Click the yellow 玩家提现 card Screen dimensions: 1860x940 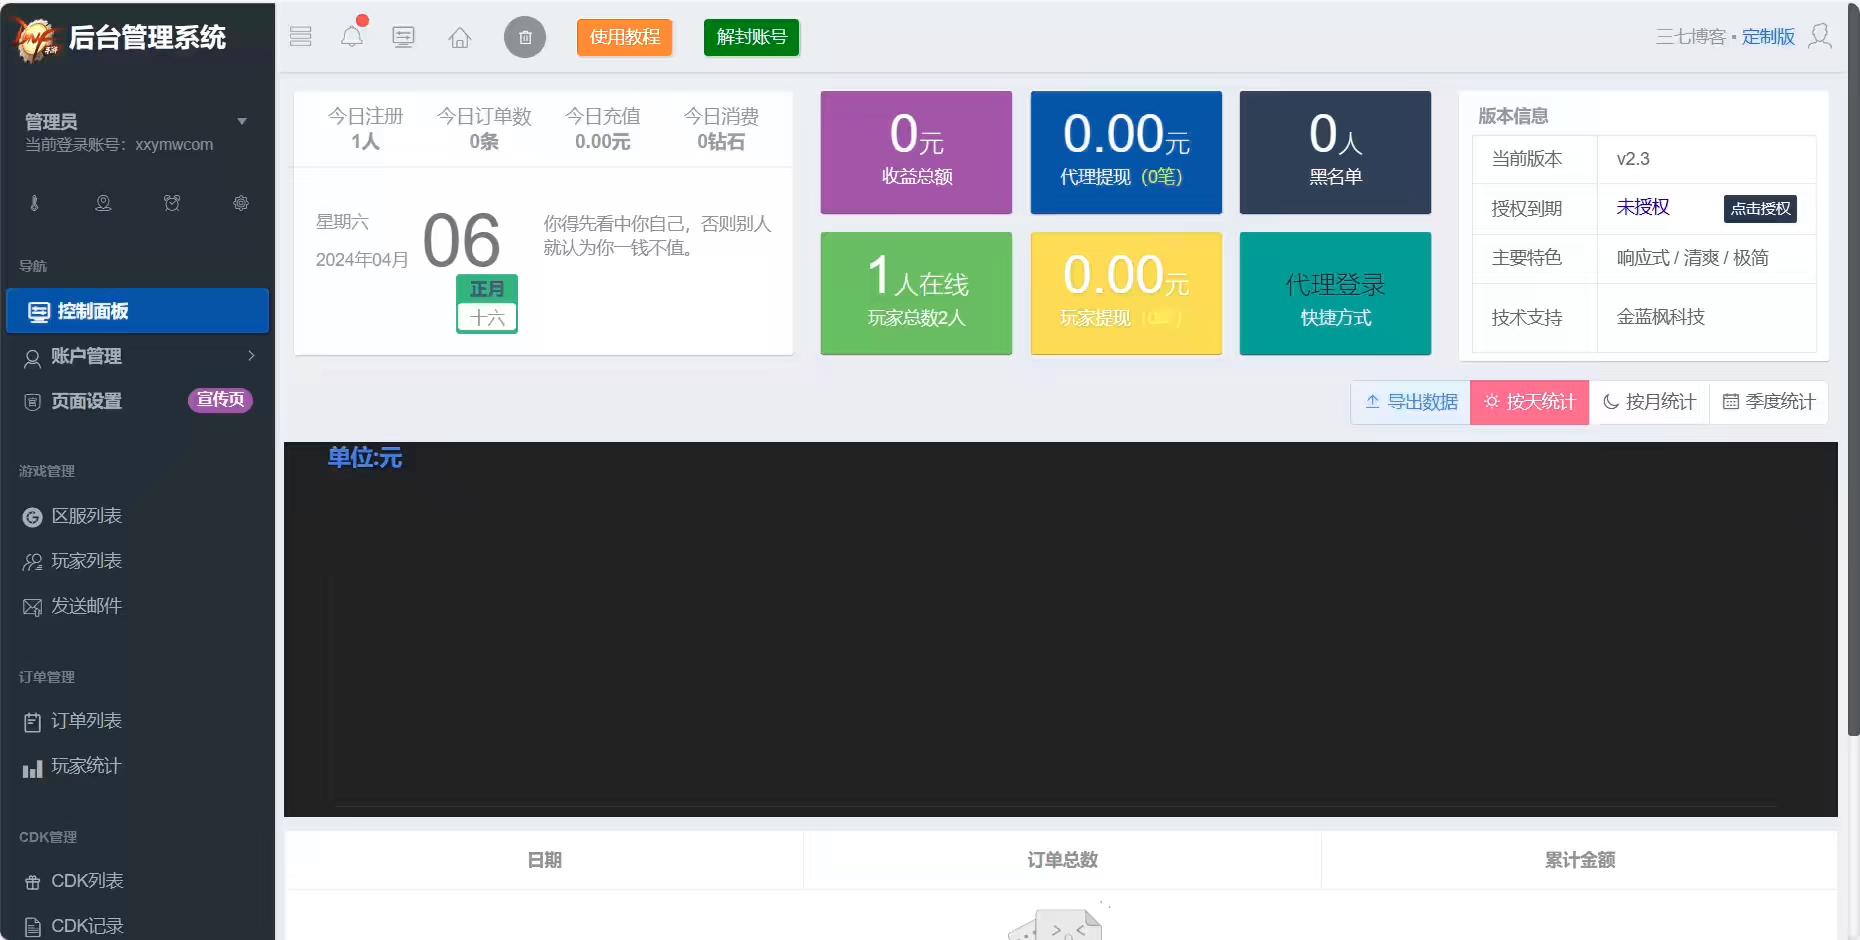(1126, 293)
